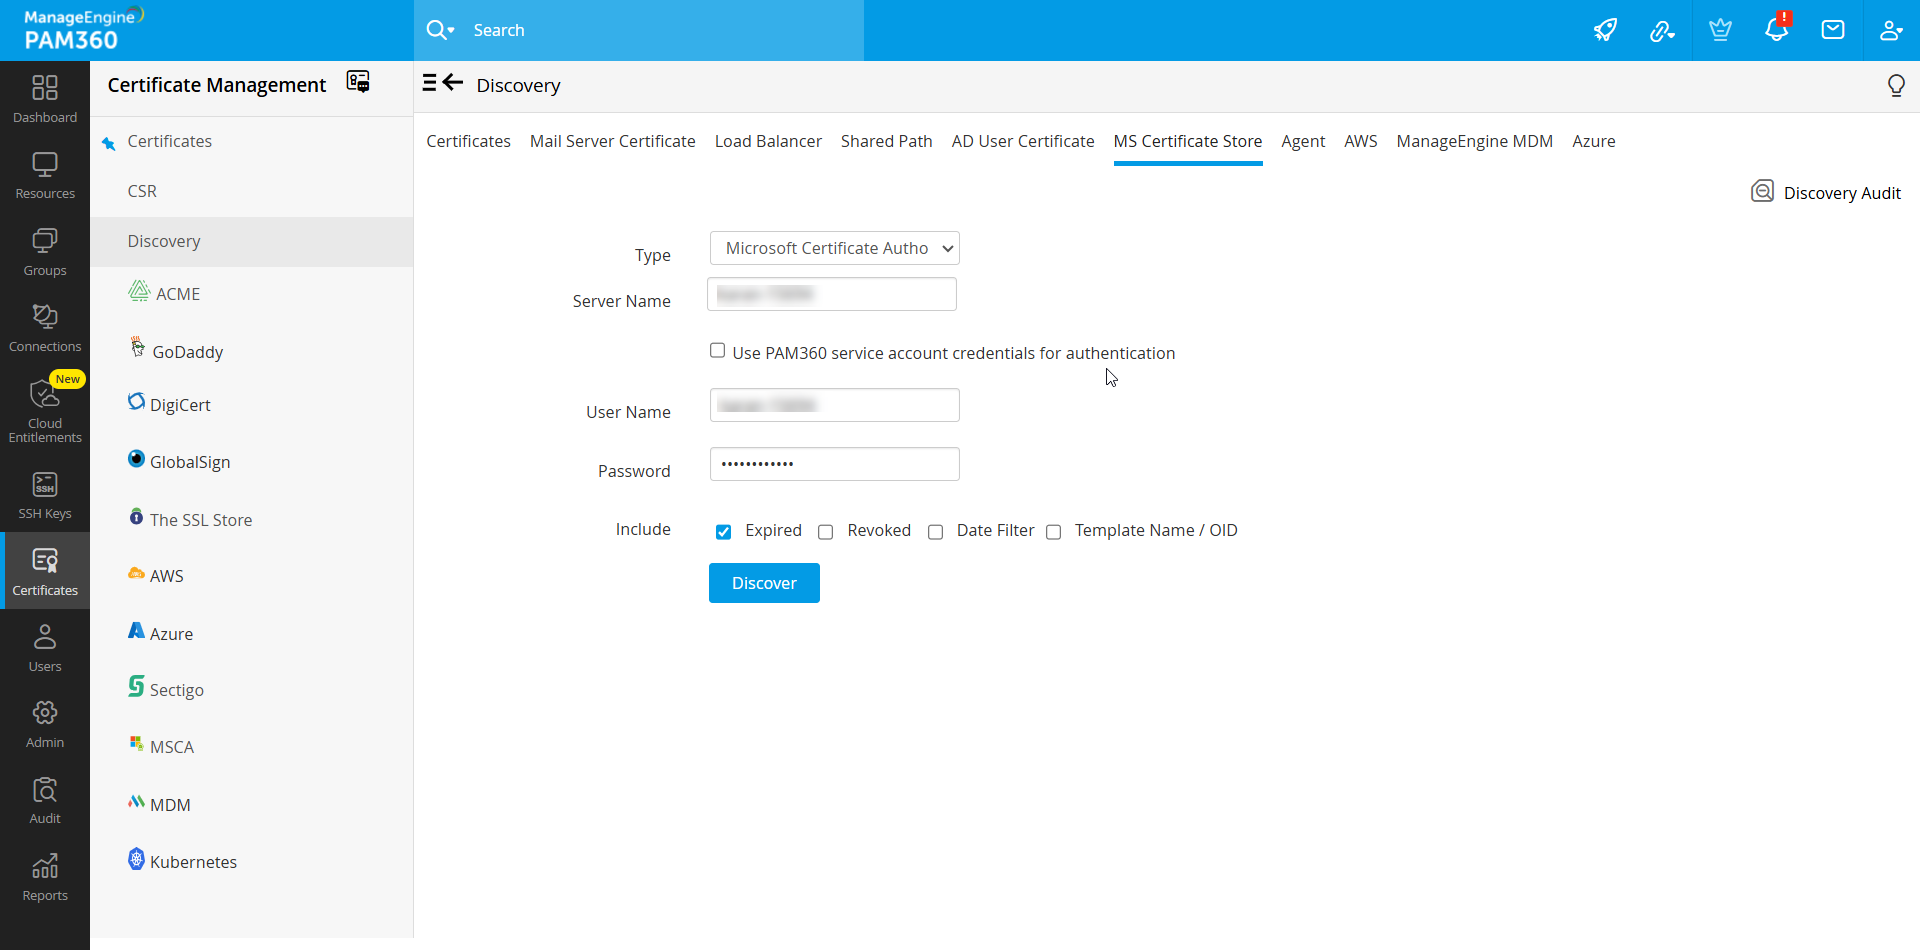
Task: Open the user profile icon
Action: click(x=1890, y=30)
